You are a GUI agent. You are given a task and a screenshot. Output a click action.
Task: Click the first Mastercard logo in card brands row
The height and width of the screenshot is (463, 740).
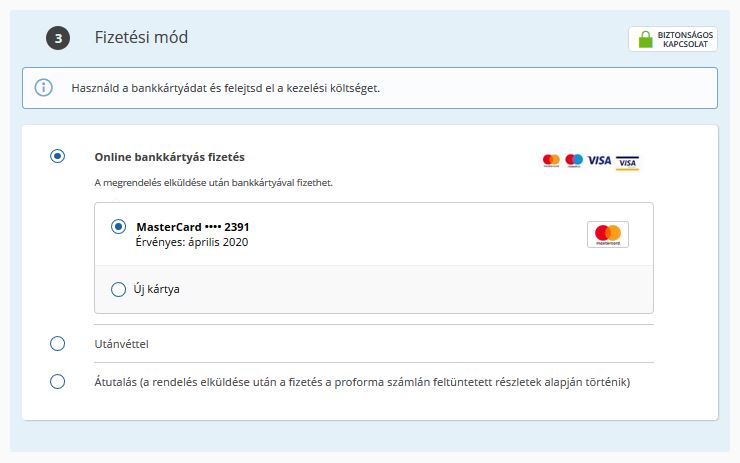coord(551,160)
